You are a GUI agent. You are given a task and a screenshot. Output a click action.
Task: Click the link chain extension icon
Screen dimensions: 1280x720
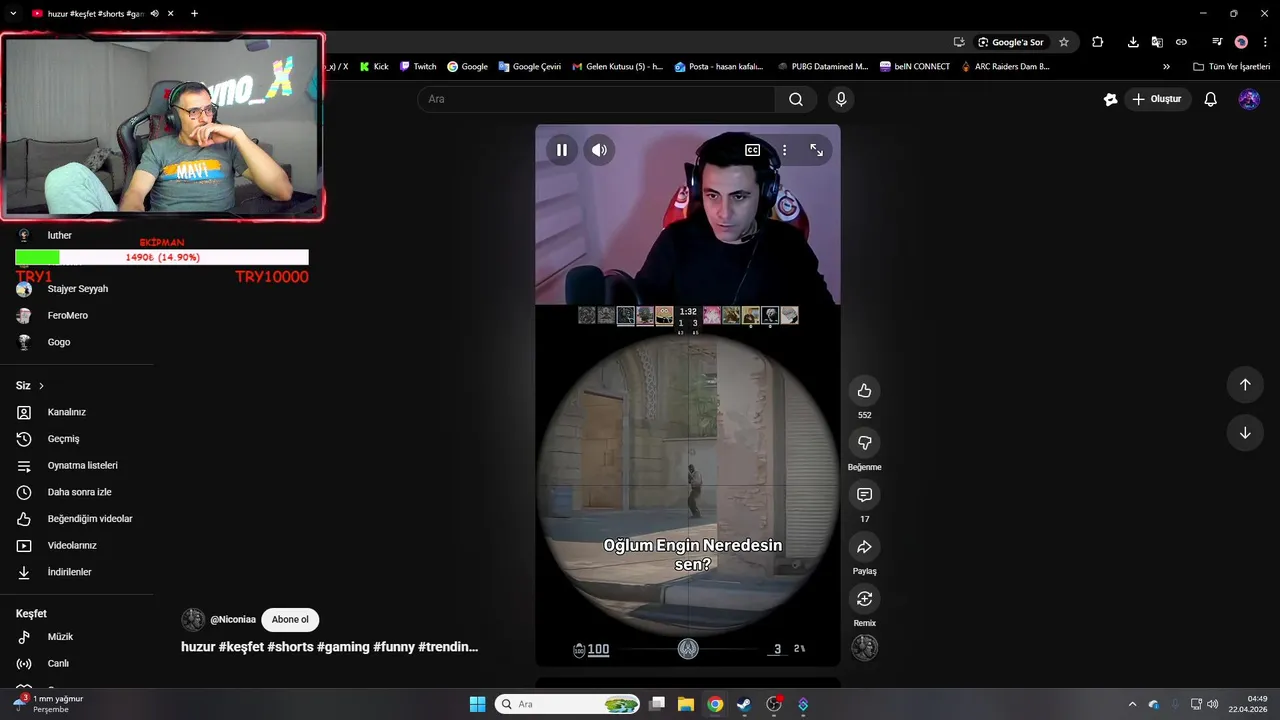(1181, 42)
